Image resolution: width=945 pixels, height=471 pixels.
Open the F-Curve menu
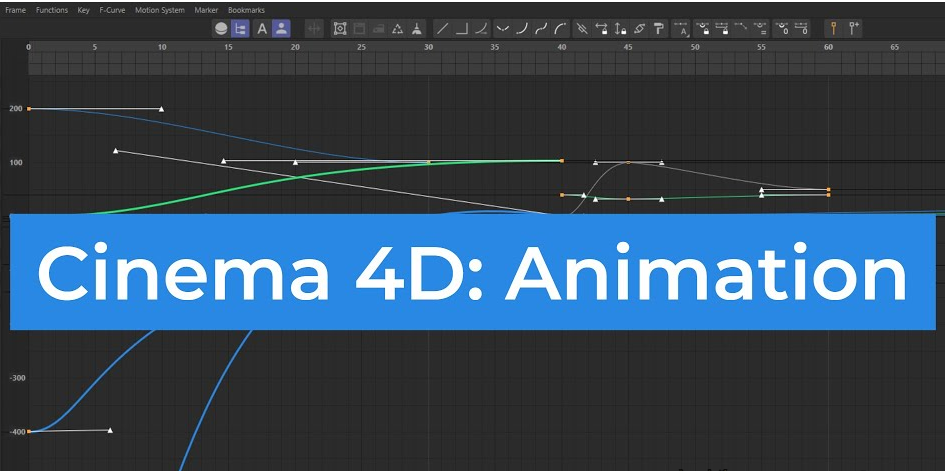(111, 10)
